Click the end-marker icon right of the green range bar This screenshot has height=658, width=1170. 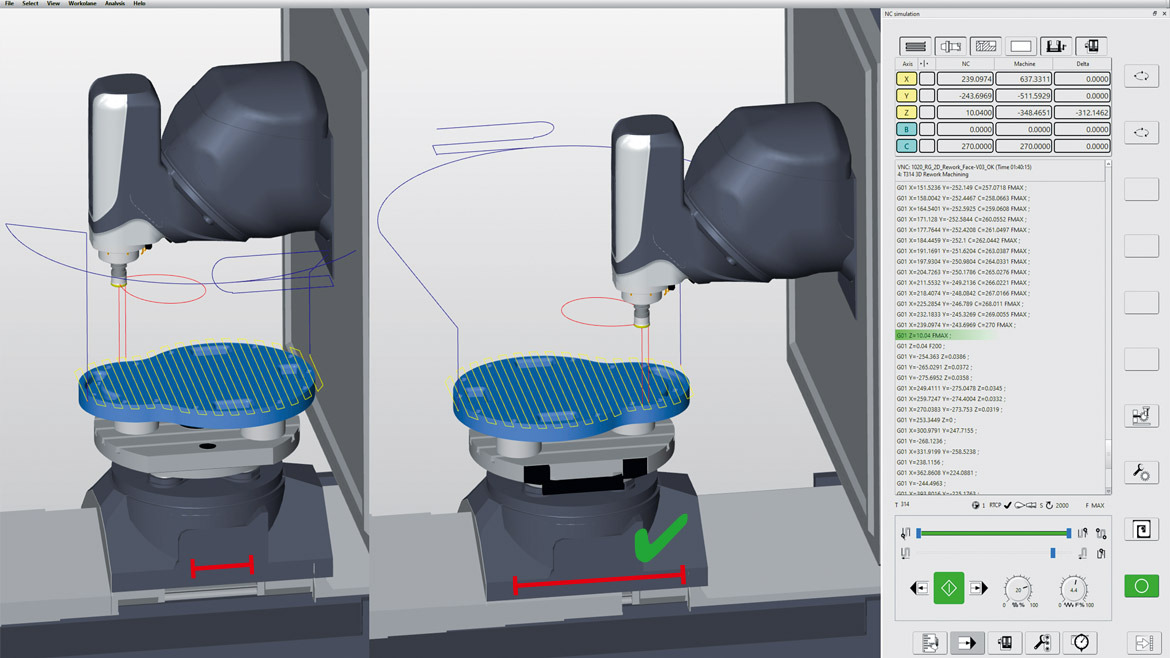pos(1082,533)
